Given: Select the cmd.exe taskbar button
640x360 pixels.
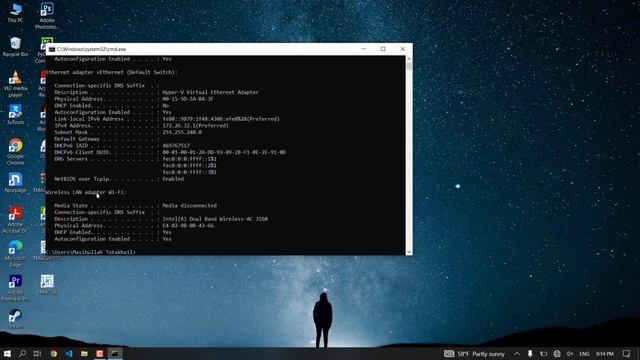Looking at the screenshot, I should coord(115,353).
